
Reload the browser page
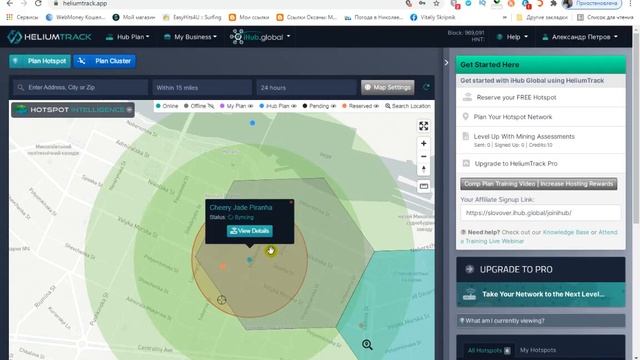point(38,3)
